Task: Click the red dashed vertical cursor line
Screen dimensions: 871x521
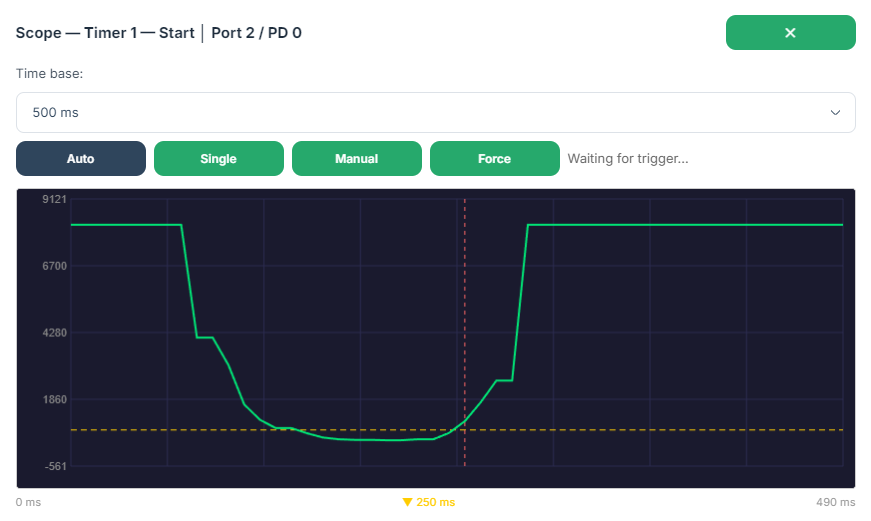Action: (465, 300)
